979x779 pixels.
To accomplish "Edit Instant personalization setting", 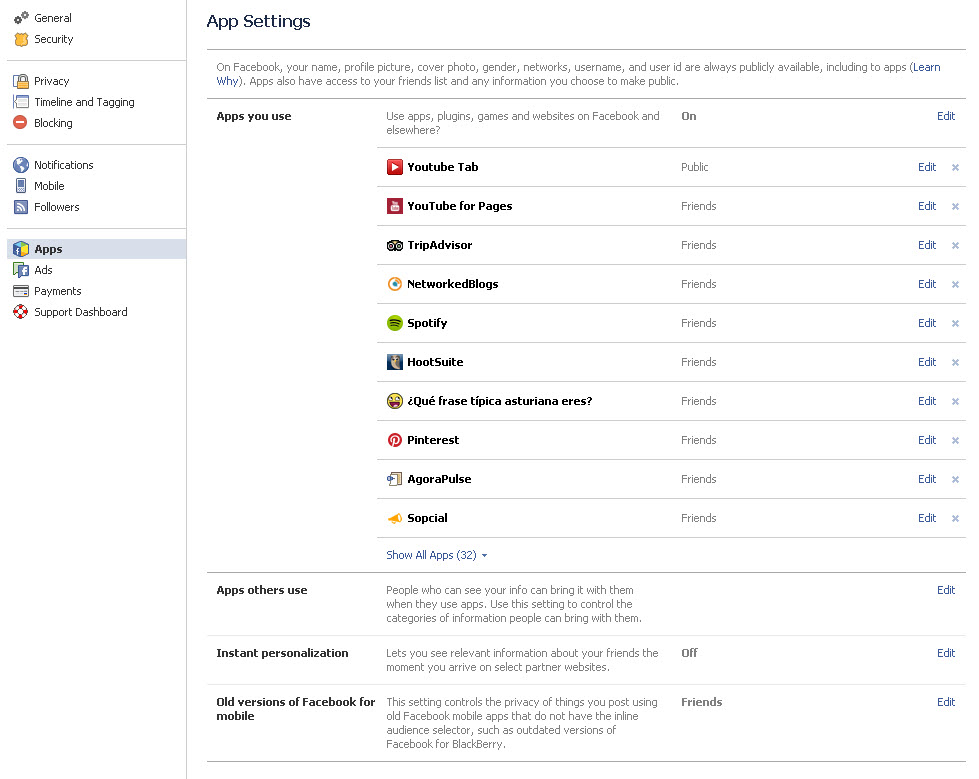I will tap(946, 653).
